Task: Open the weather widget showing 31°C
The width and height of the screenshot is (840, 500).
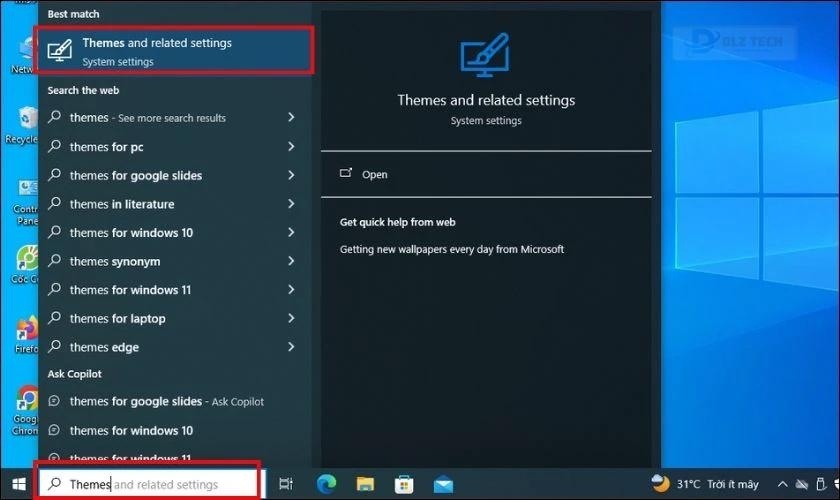Action: coord(705,484)
